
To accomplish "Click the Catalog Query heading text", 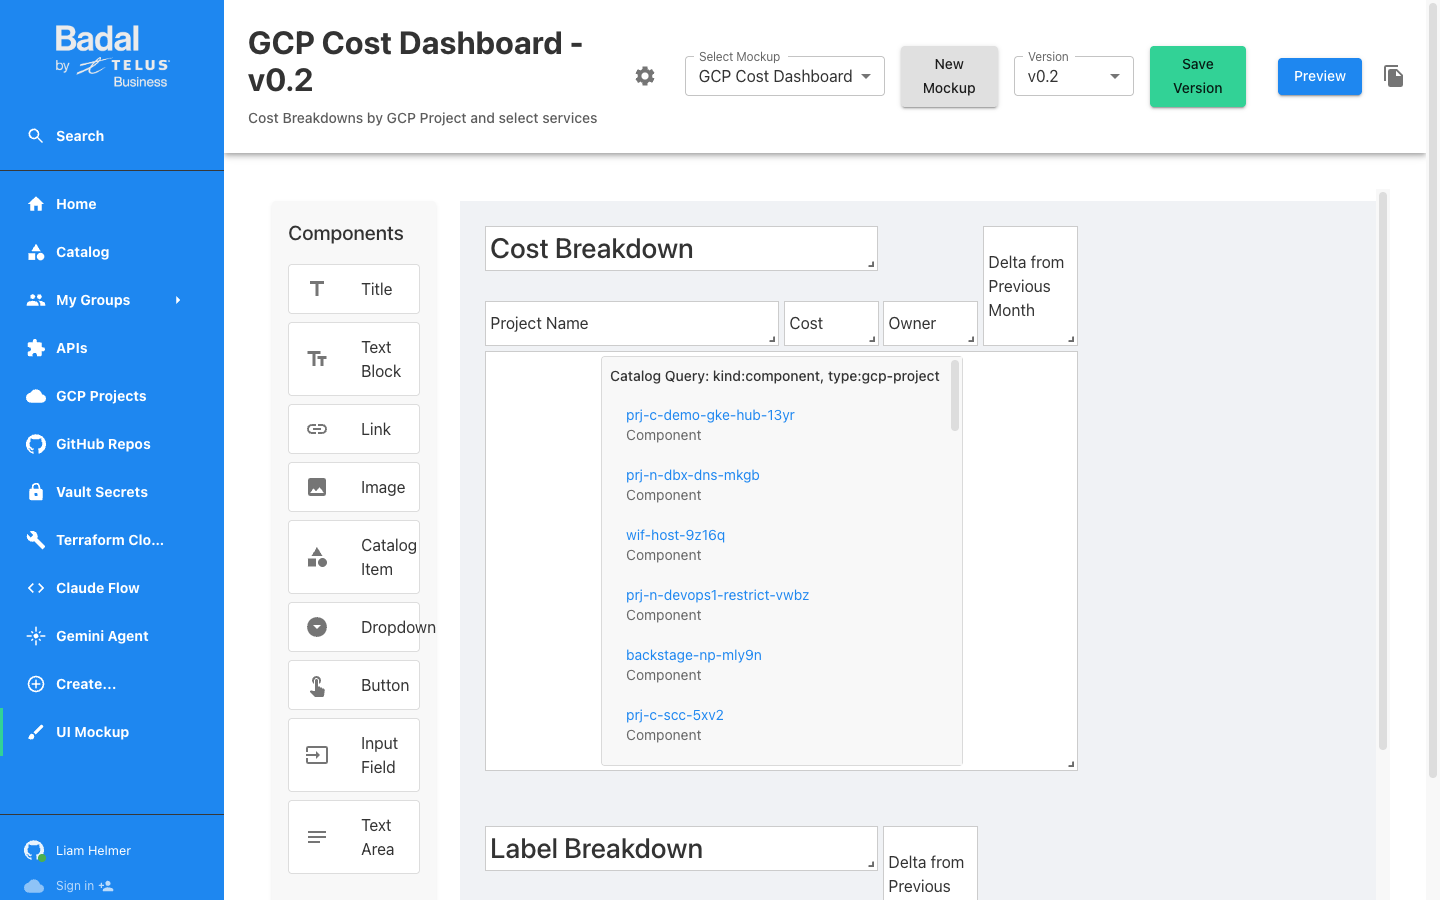I will tap(775, 376).
